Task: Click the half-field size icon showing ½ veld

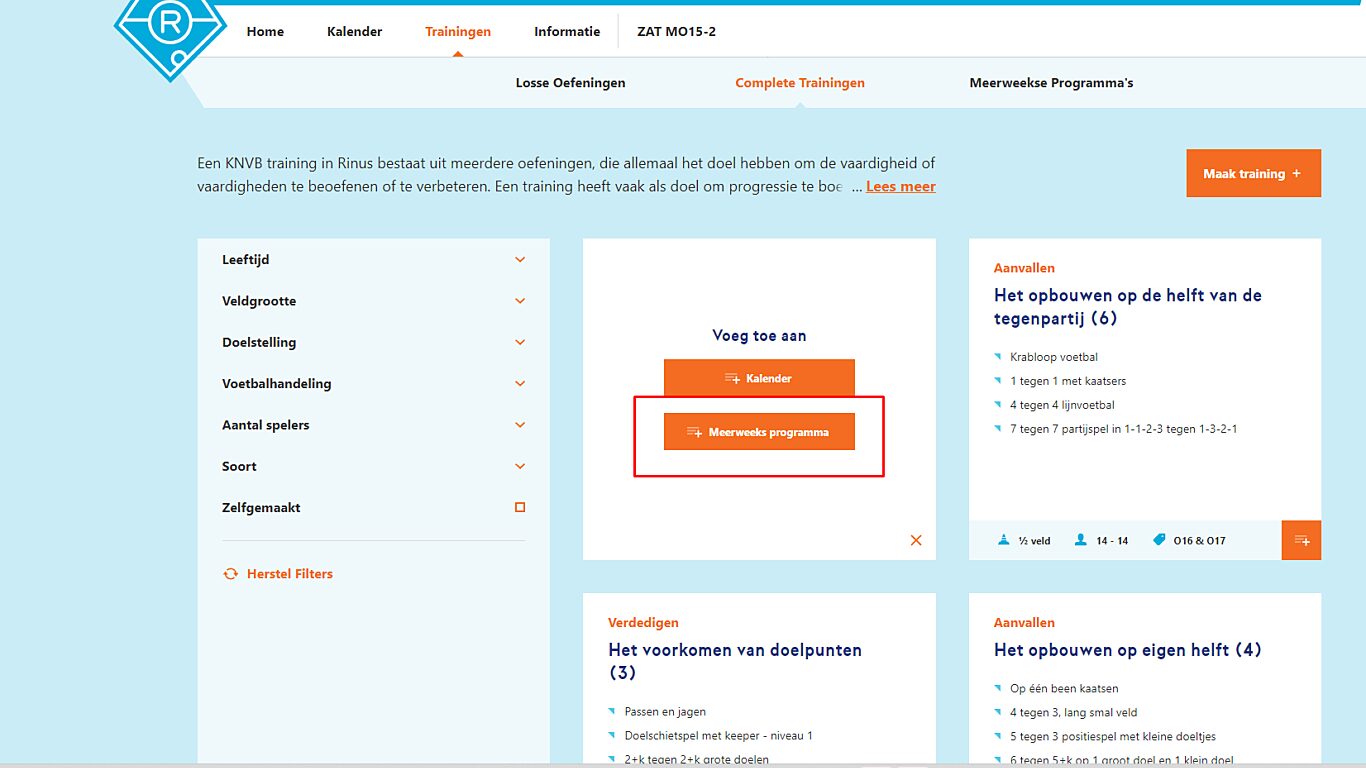Action: (1004, 540)
